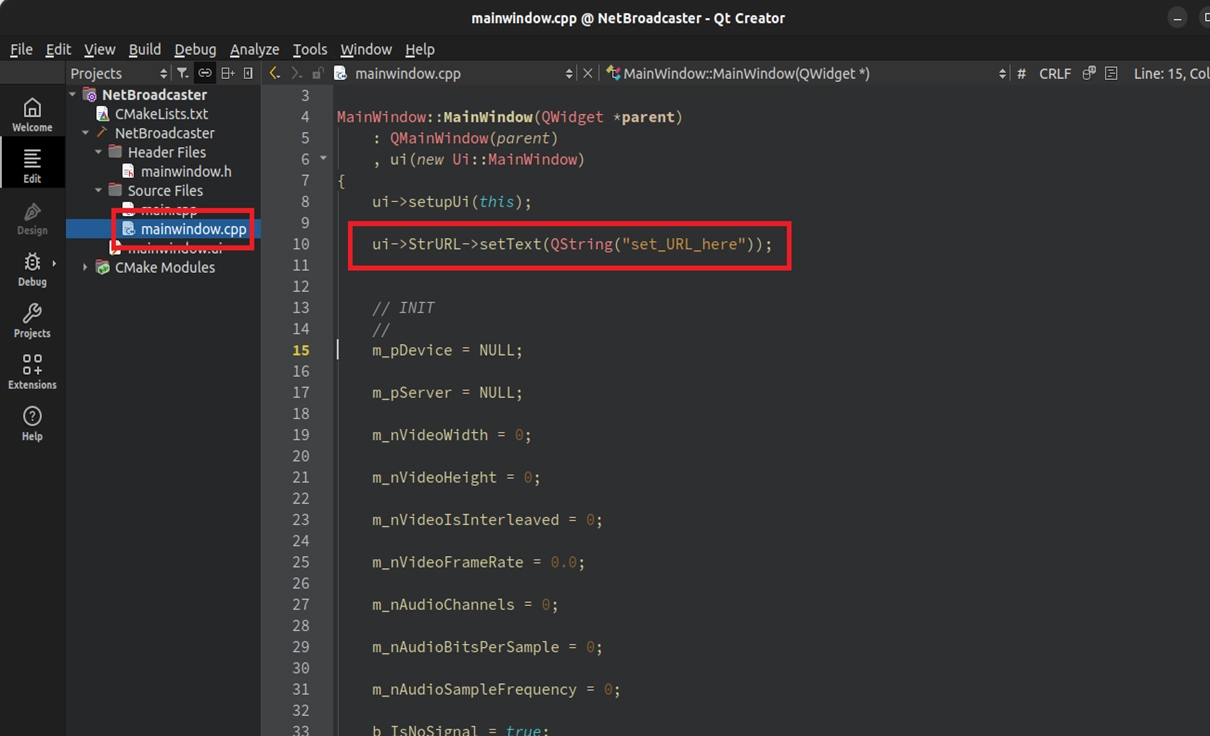Click the CRLF line ending selector

tap(1054, 73)
